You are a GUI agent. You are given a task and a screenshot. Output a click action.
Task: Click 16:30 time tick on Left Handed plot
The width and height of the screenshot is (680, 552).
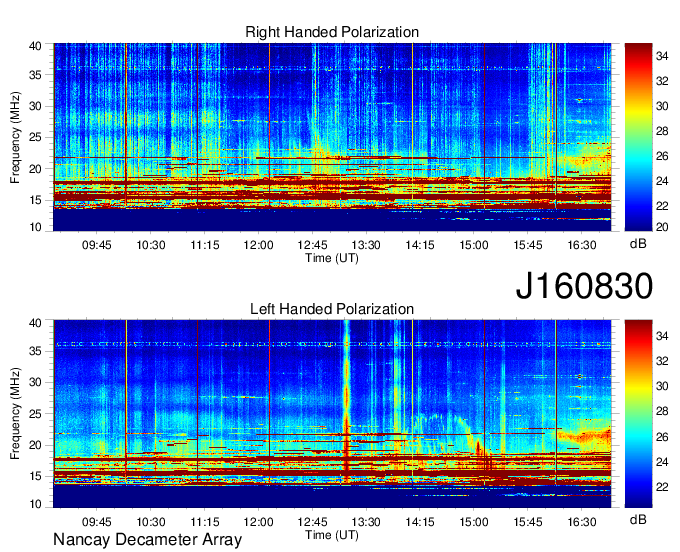(582, 522)
